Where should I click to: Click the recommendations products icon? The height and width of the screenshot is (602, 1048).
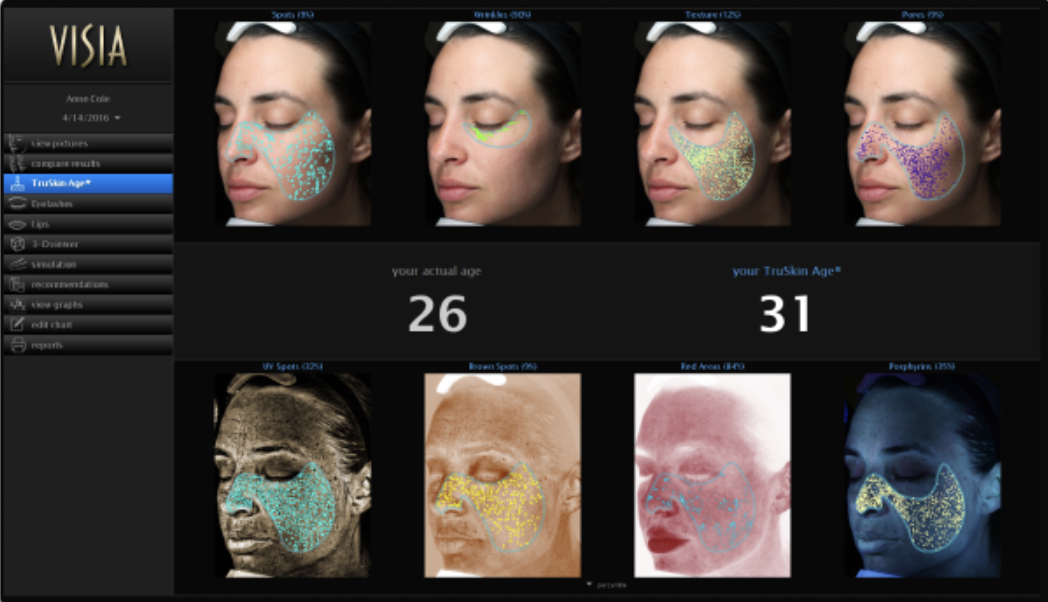point(17,284)
